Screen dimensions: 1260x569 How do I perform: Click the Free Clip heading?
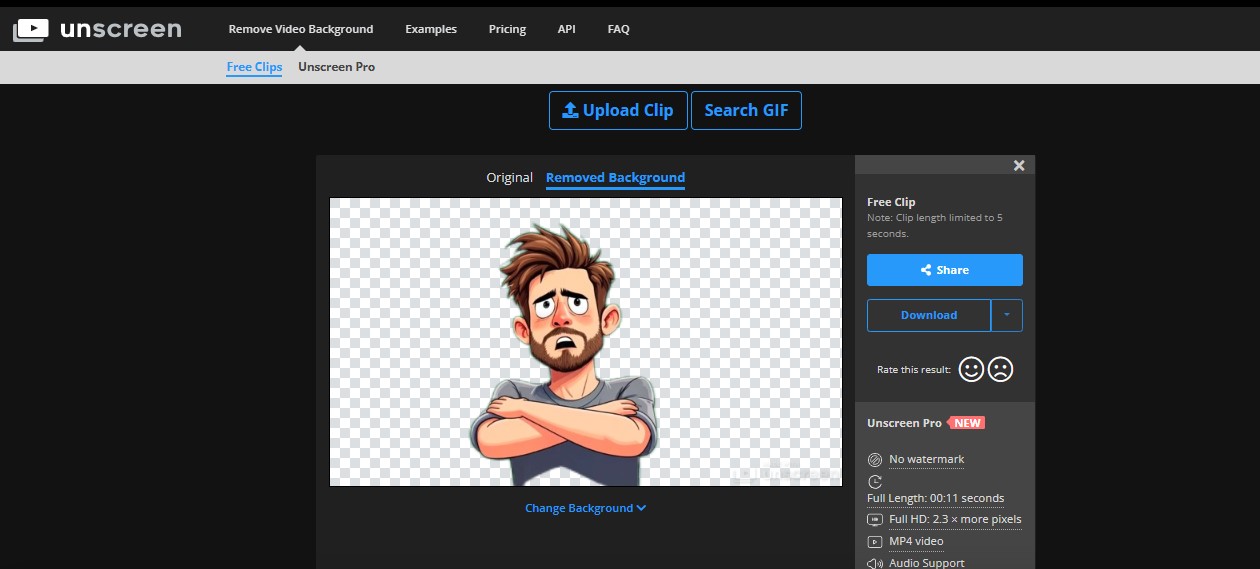[891, 202]
